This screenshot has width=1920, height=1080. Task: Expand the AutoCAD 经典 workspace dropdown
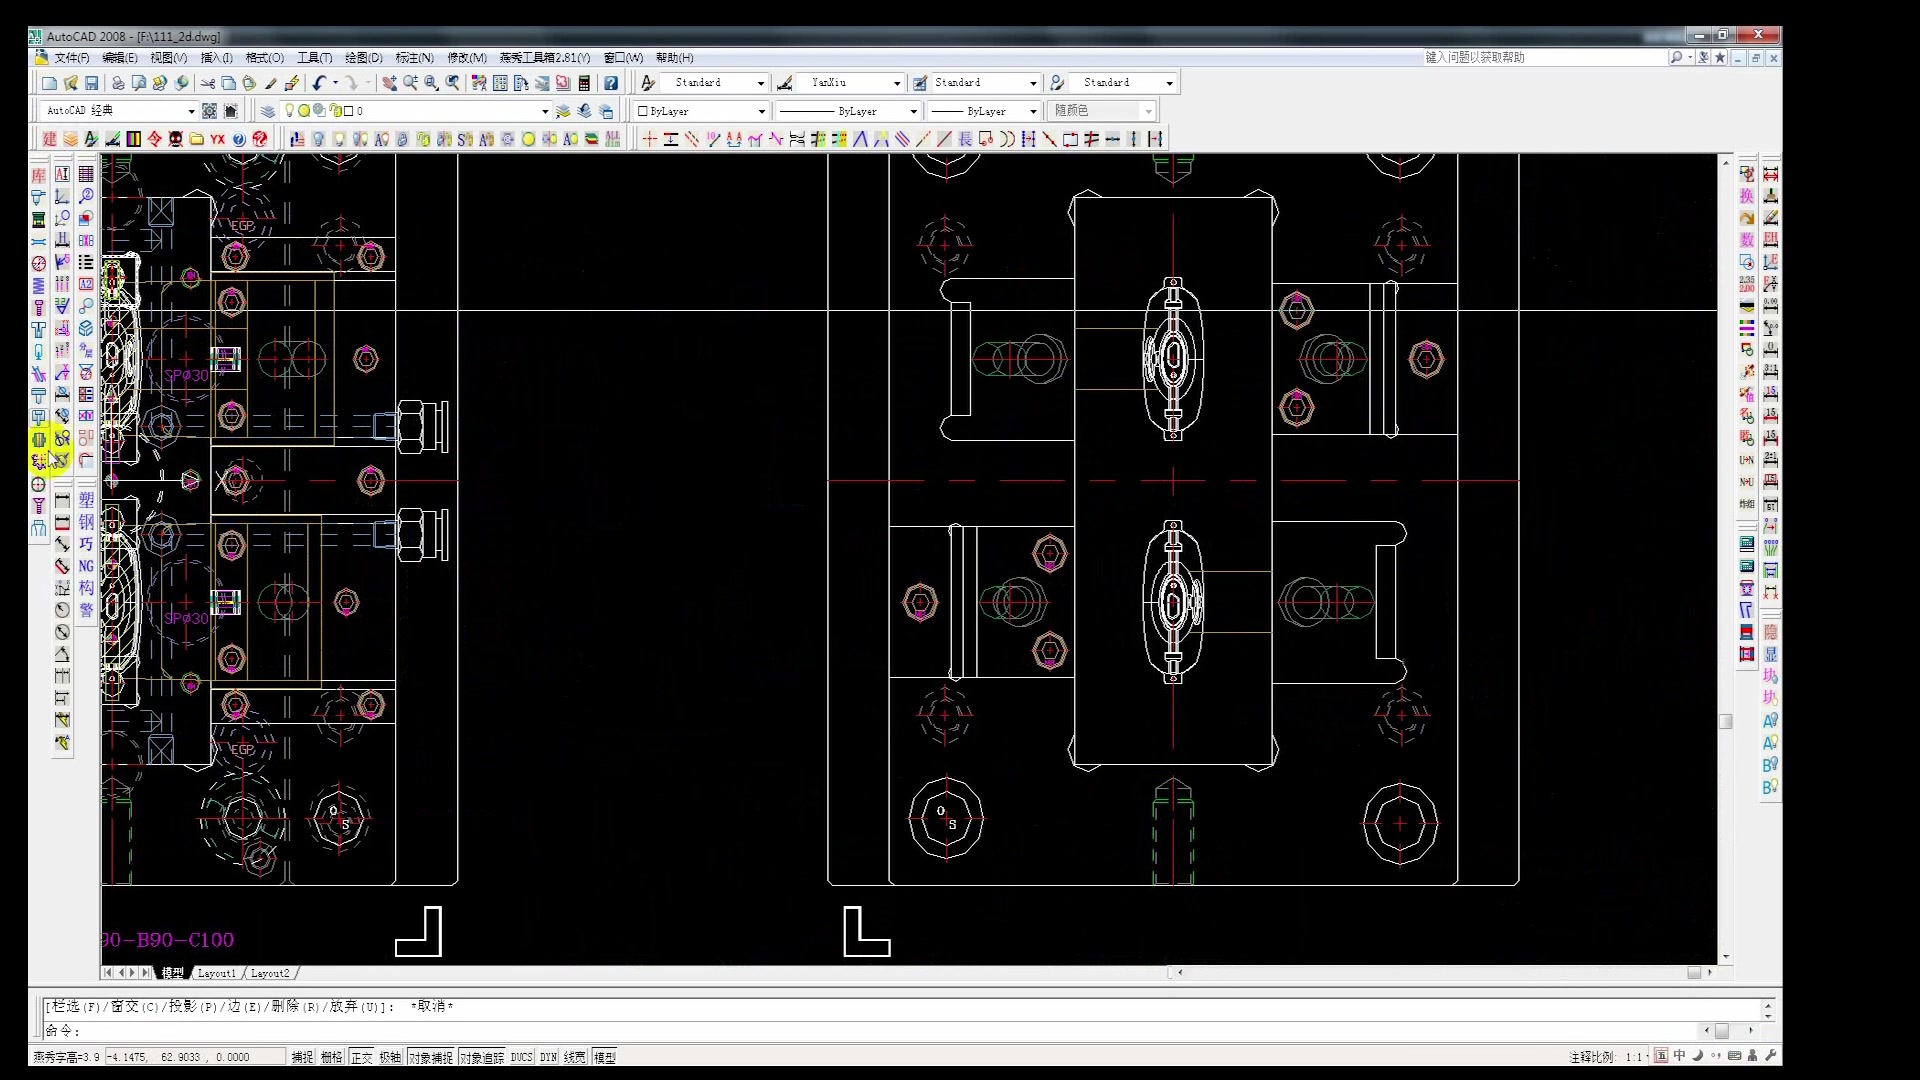pyautogui.click(x=191, y=111)
